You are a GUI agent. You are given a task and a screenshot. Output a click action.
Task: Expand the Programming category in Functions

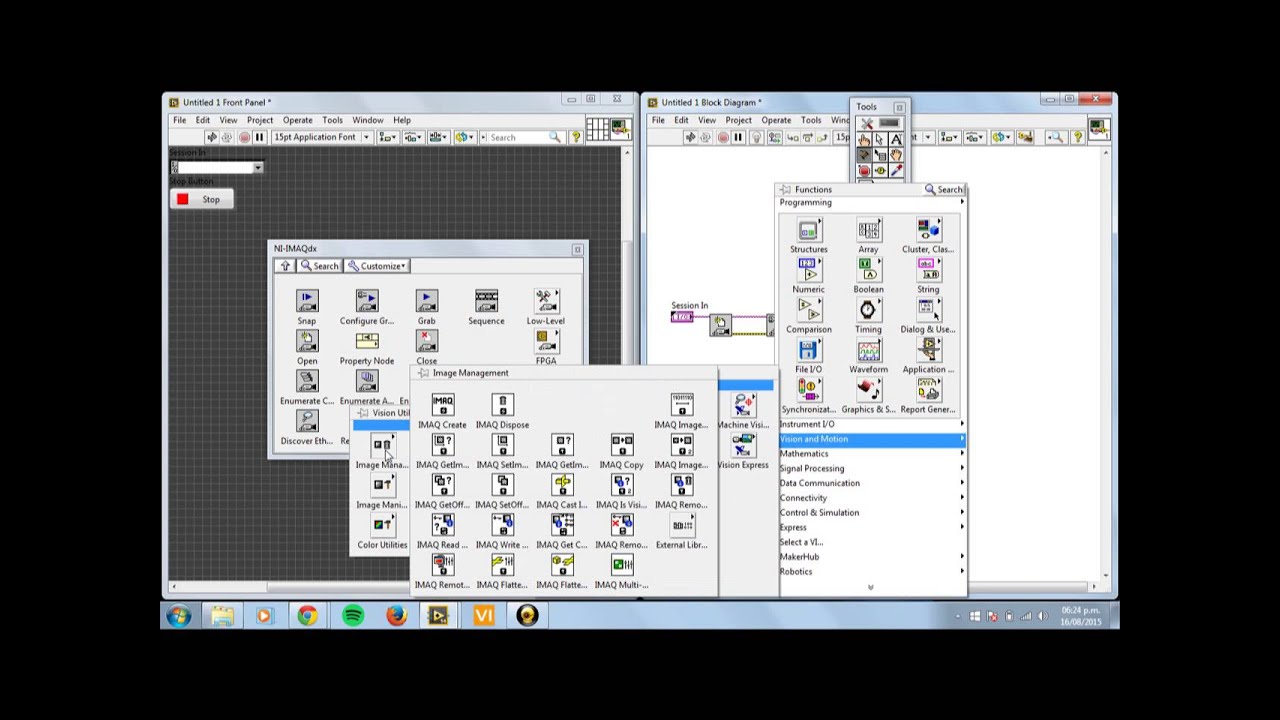871,202
